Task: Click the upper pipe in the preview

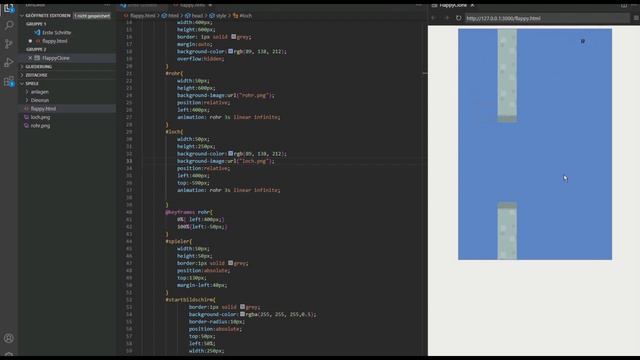Action: pos(507,76)
